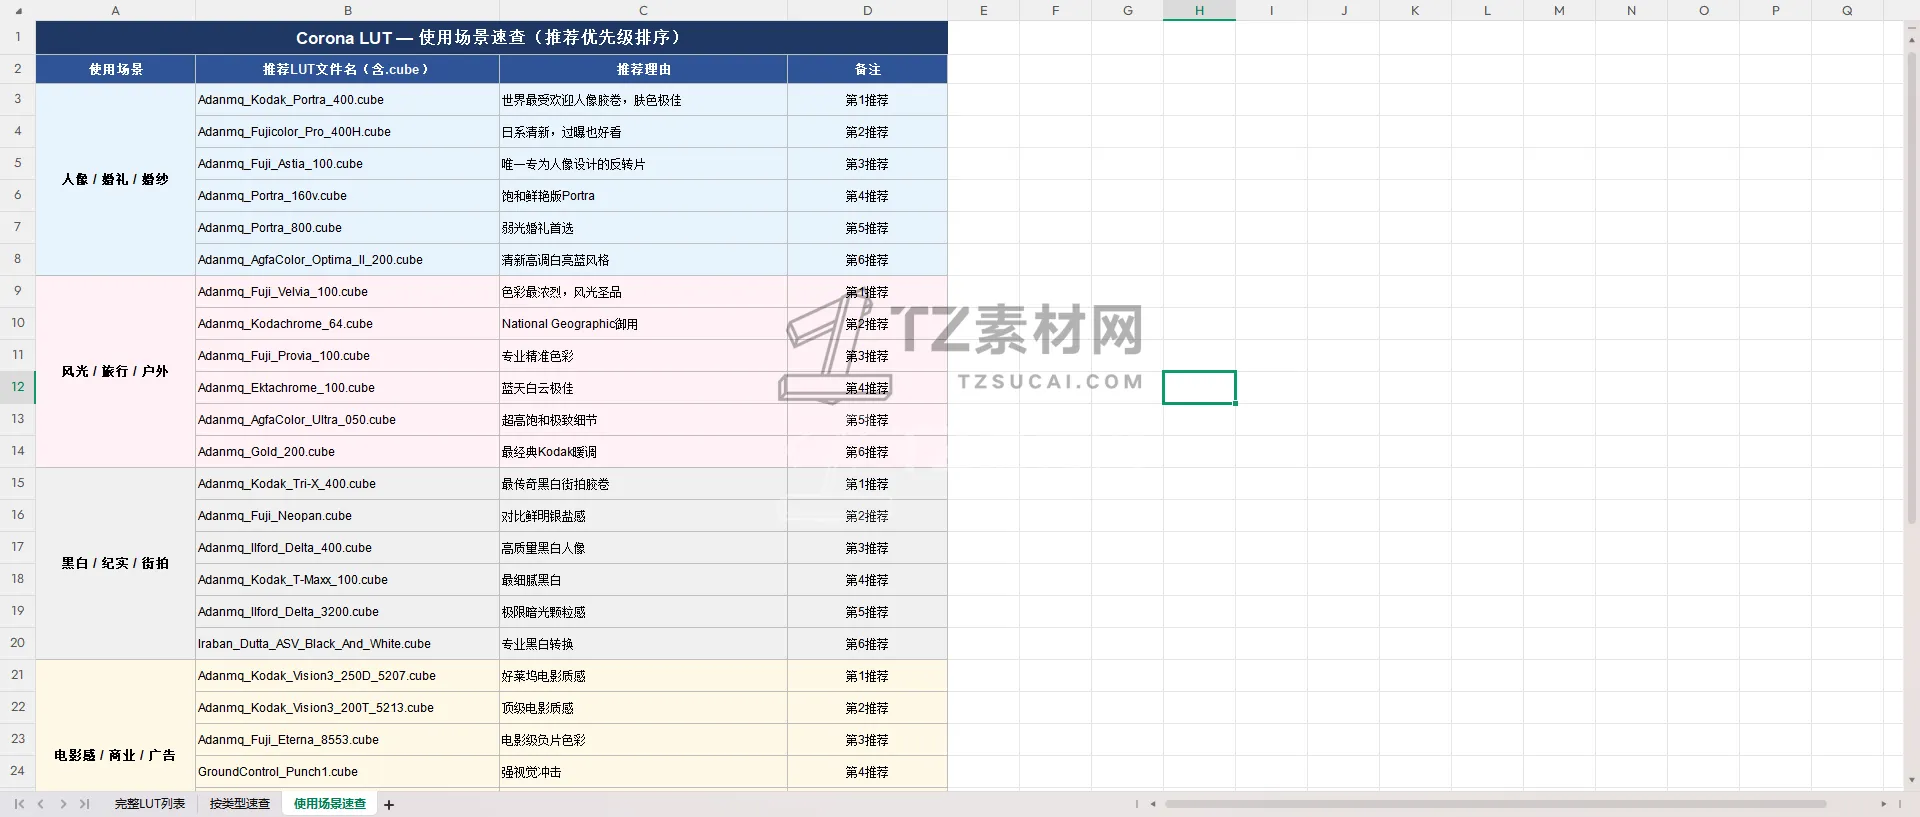
Task: Click the Adanmq_Ilford_Delta_3200.cube cell
Action: click(348, 612)
